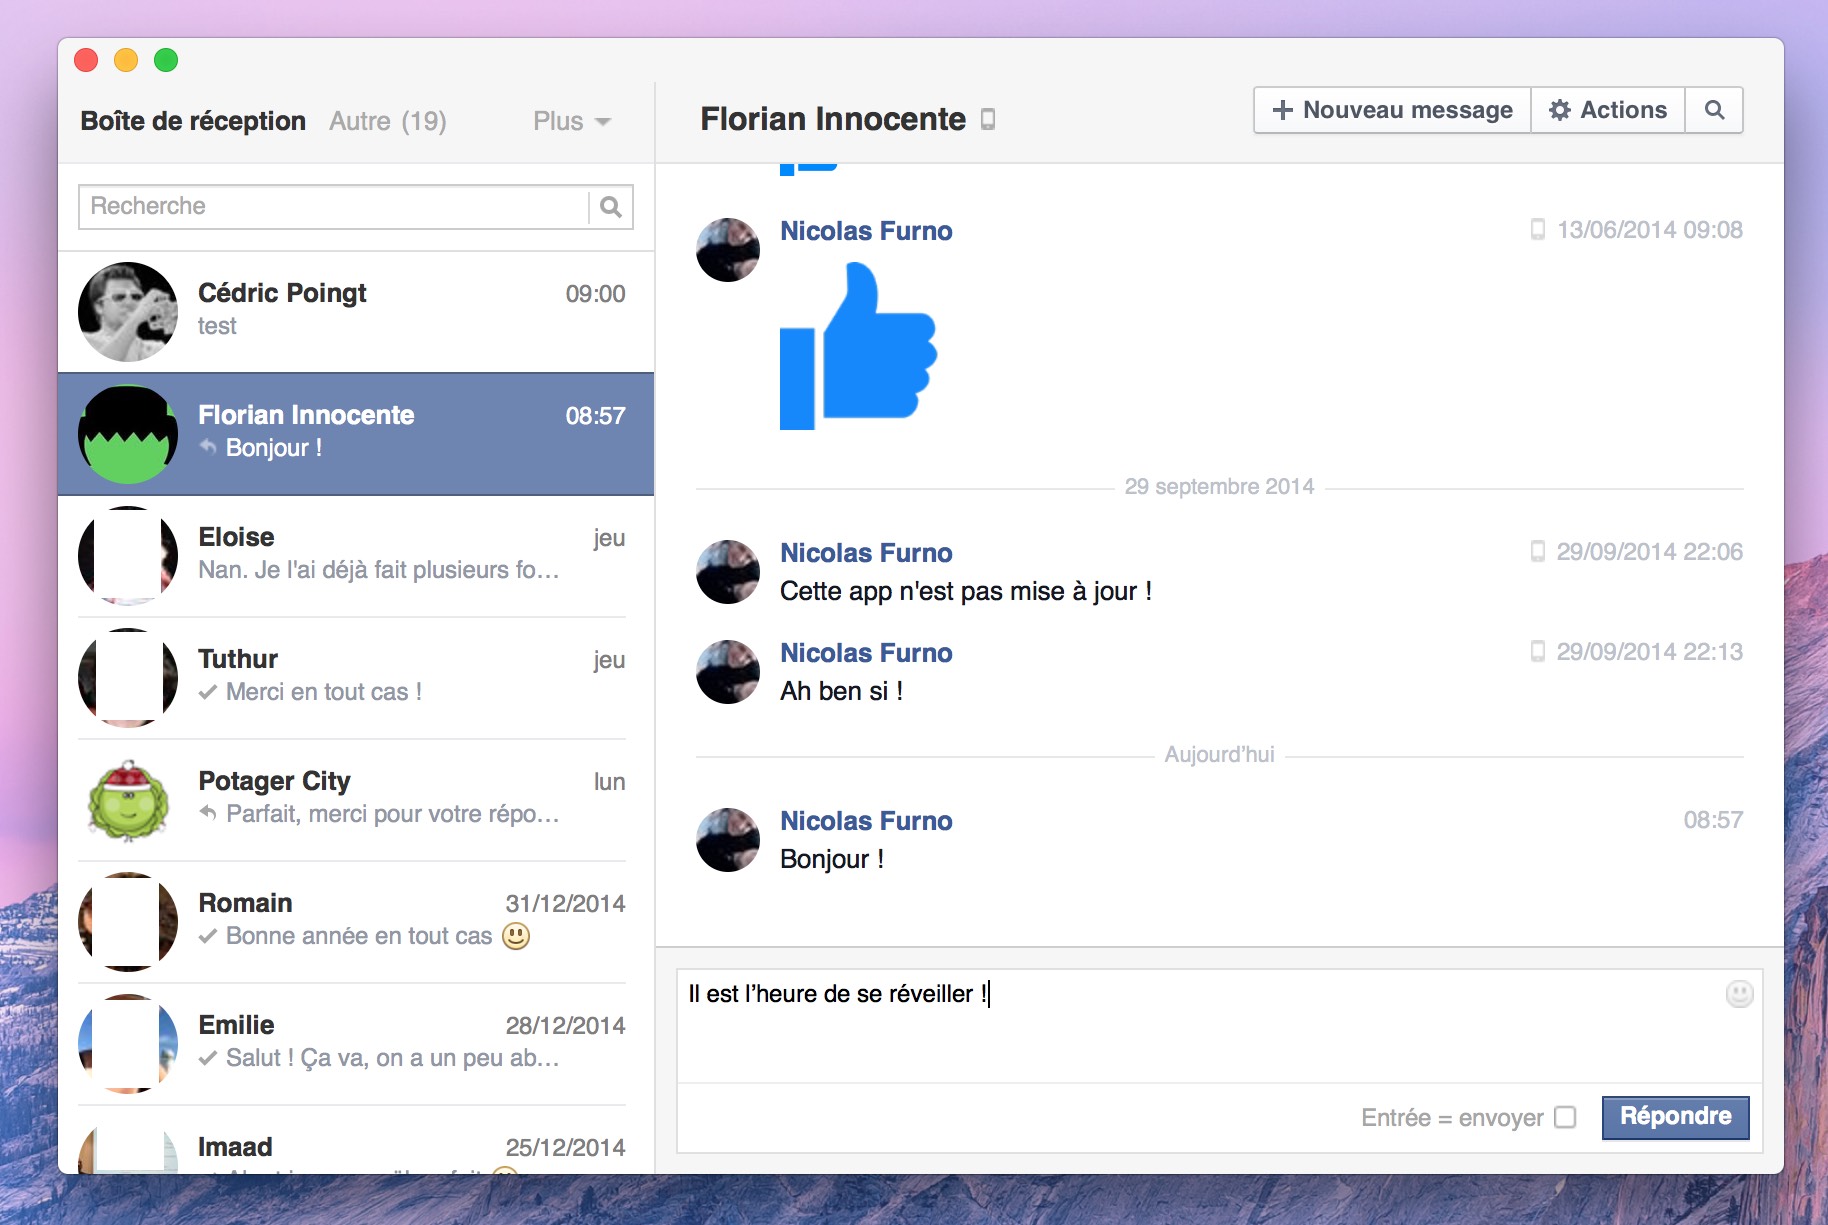The image size is (1828, 1225).
Task: Click Nicolas Furno name above the thumbs-up
Action: 866,231
